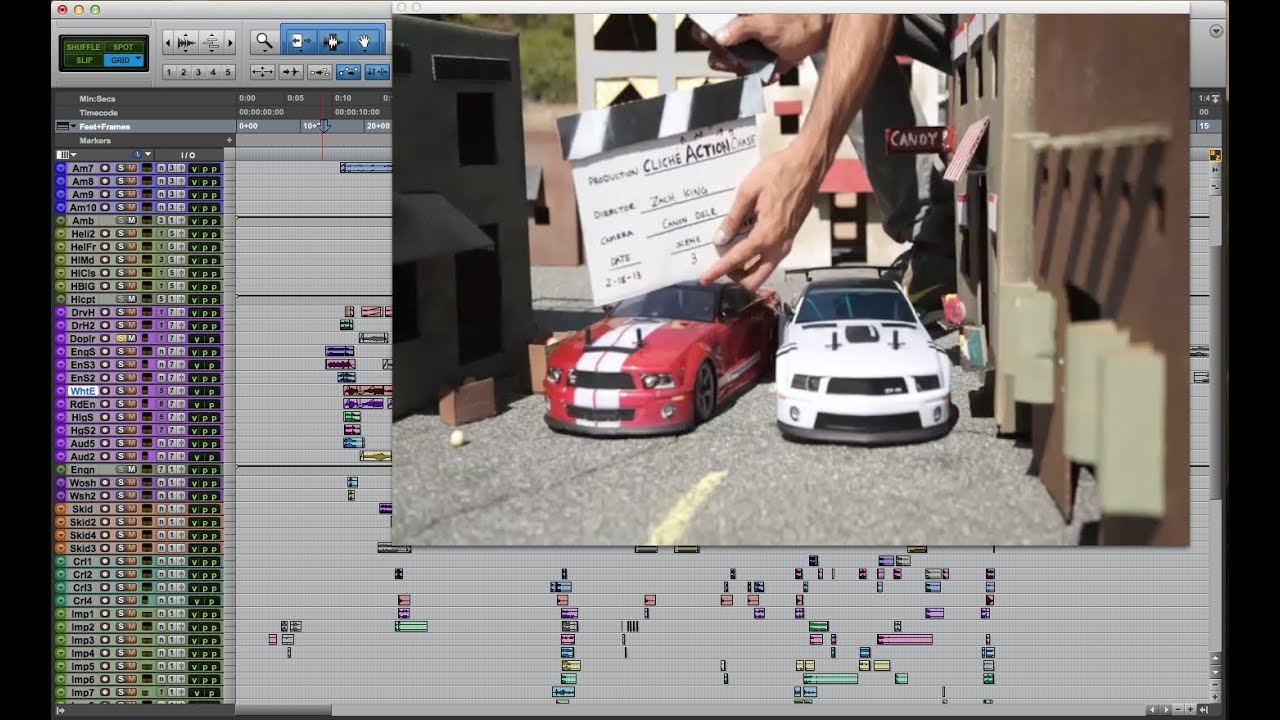Toggle Mirrored MIDI Editing button
Screen dimensions: 1280x720
coord(320,72)
